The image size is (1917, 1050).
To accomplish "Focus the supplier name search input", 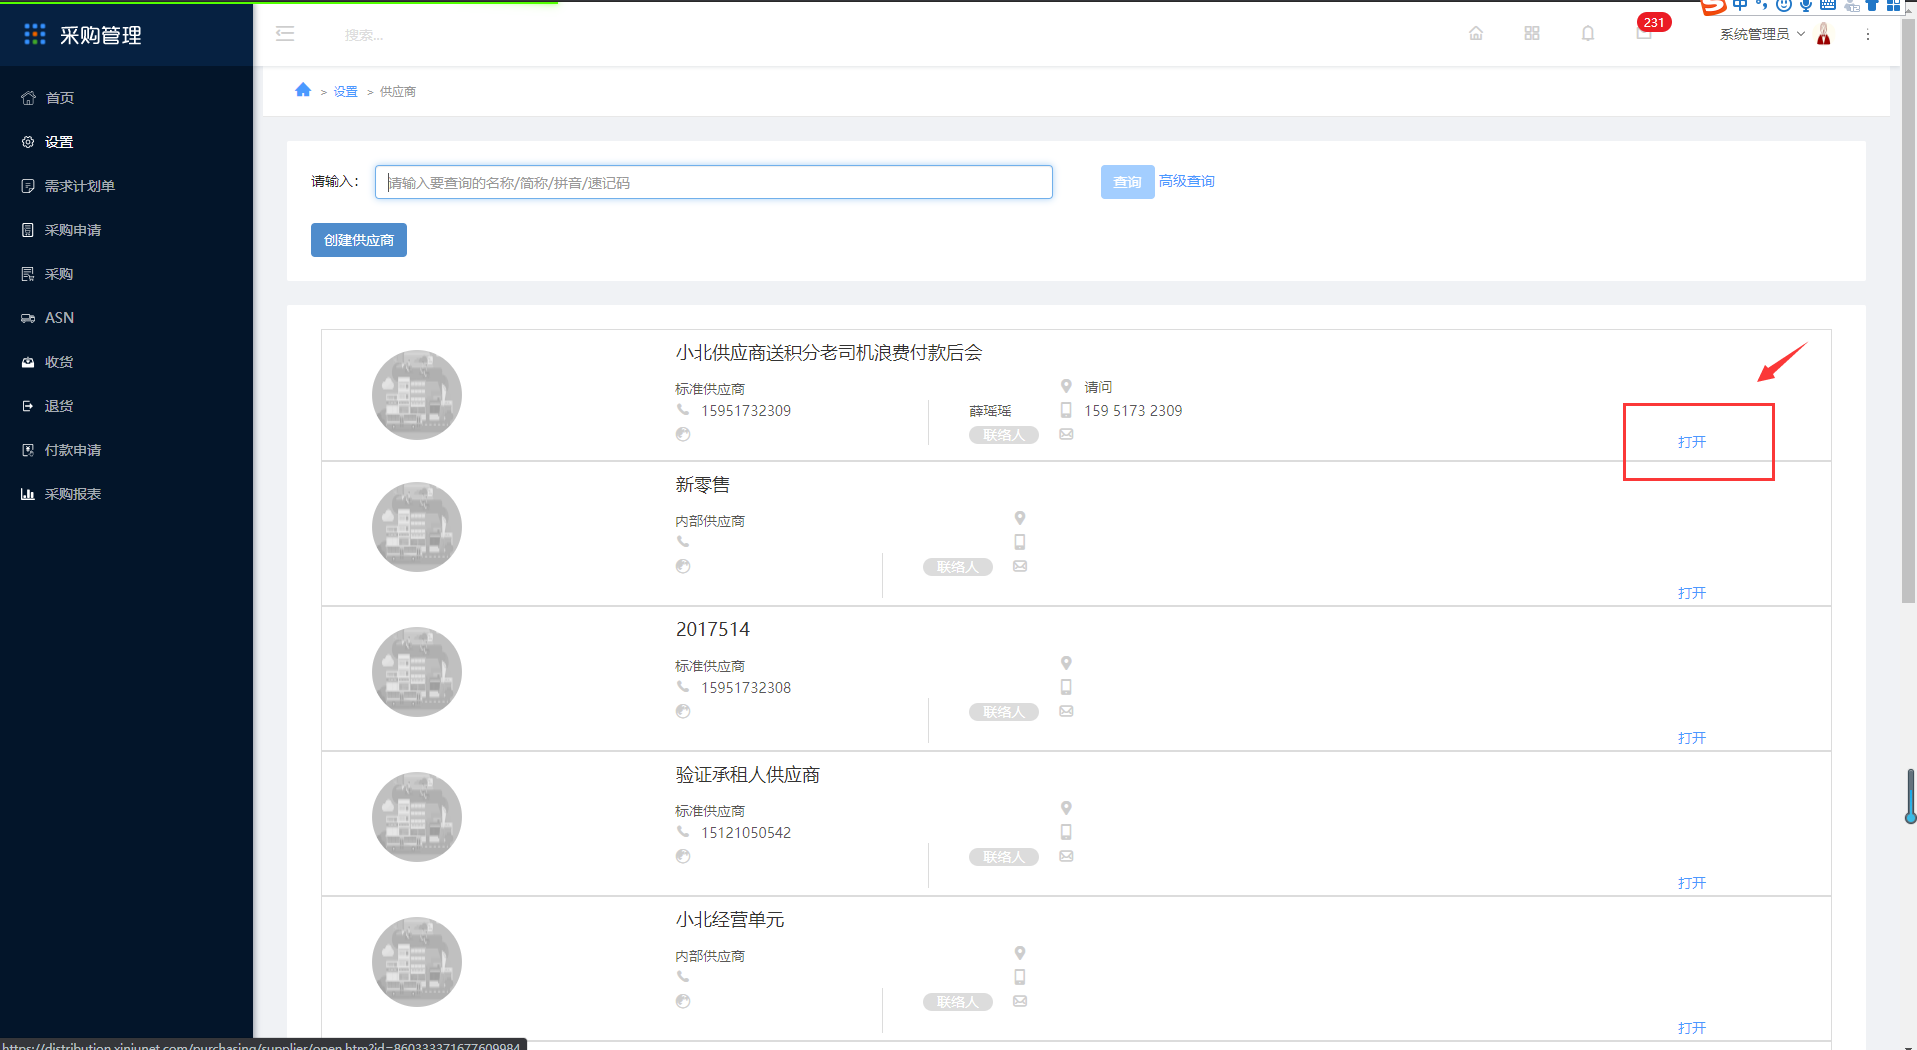I will (713, 182).
